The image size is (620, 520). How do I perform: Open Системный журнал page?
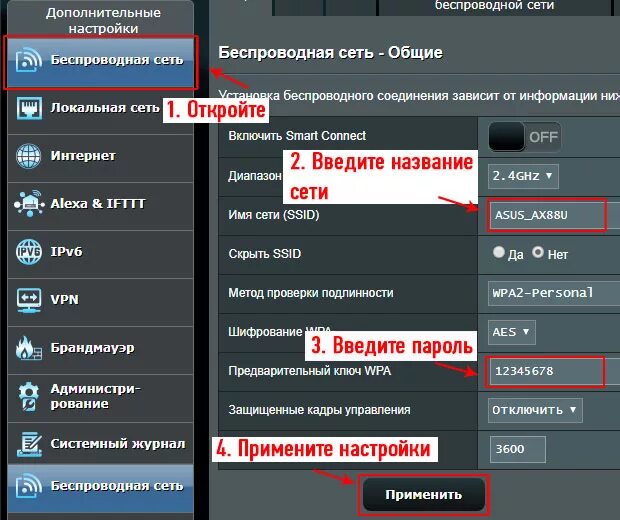point(100,443)
